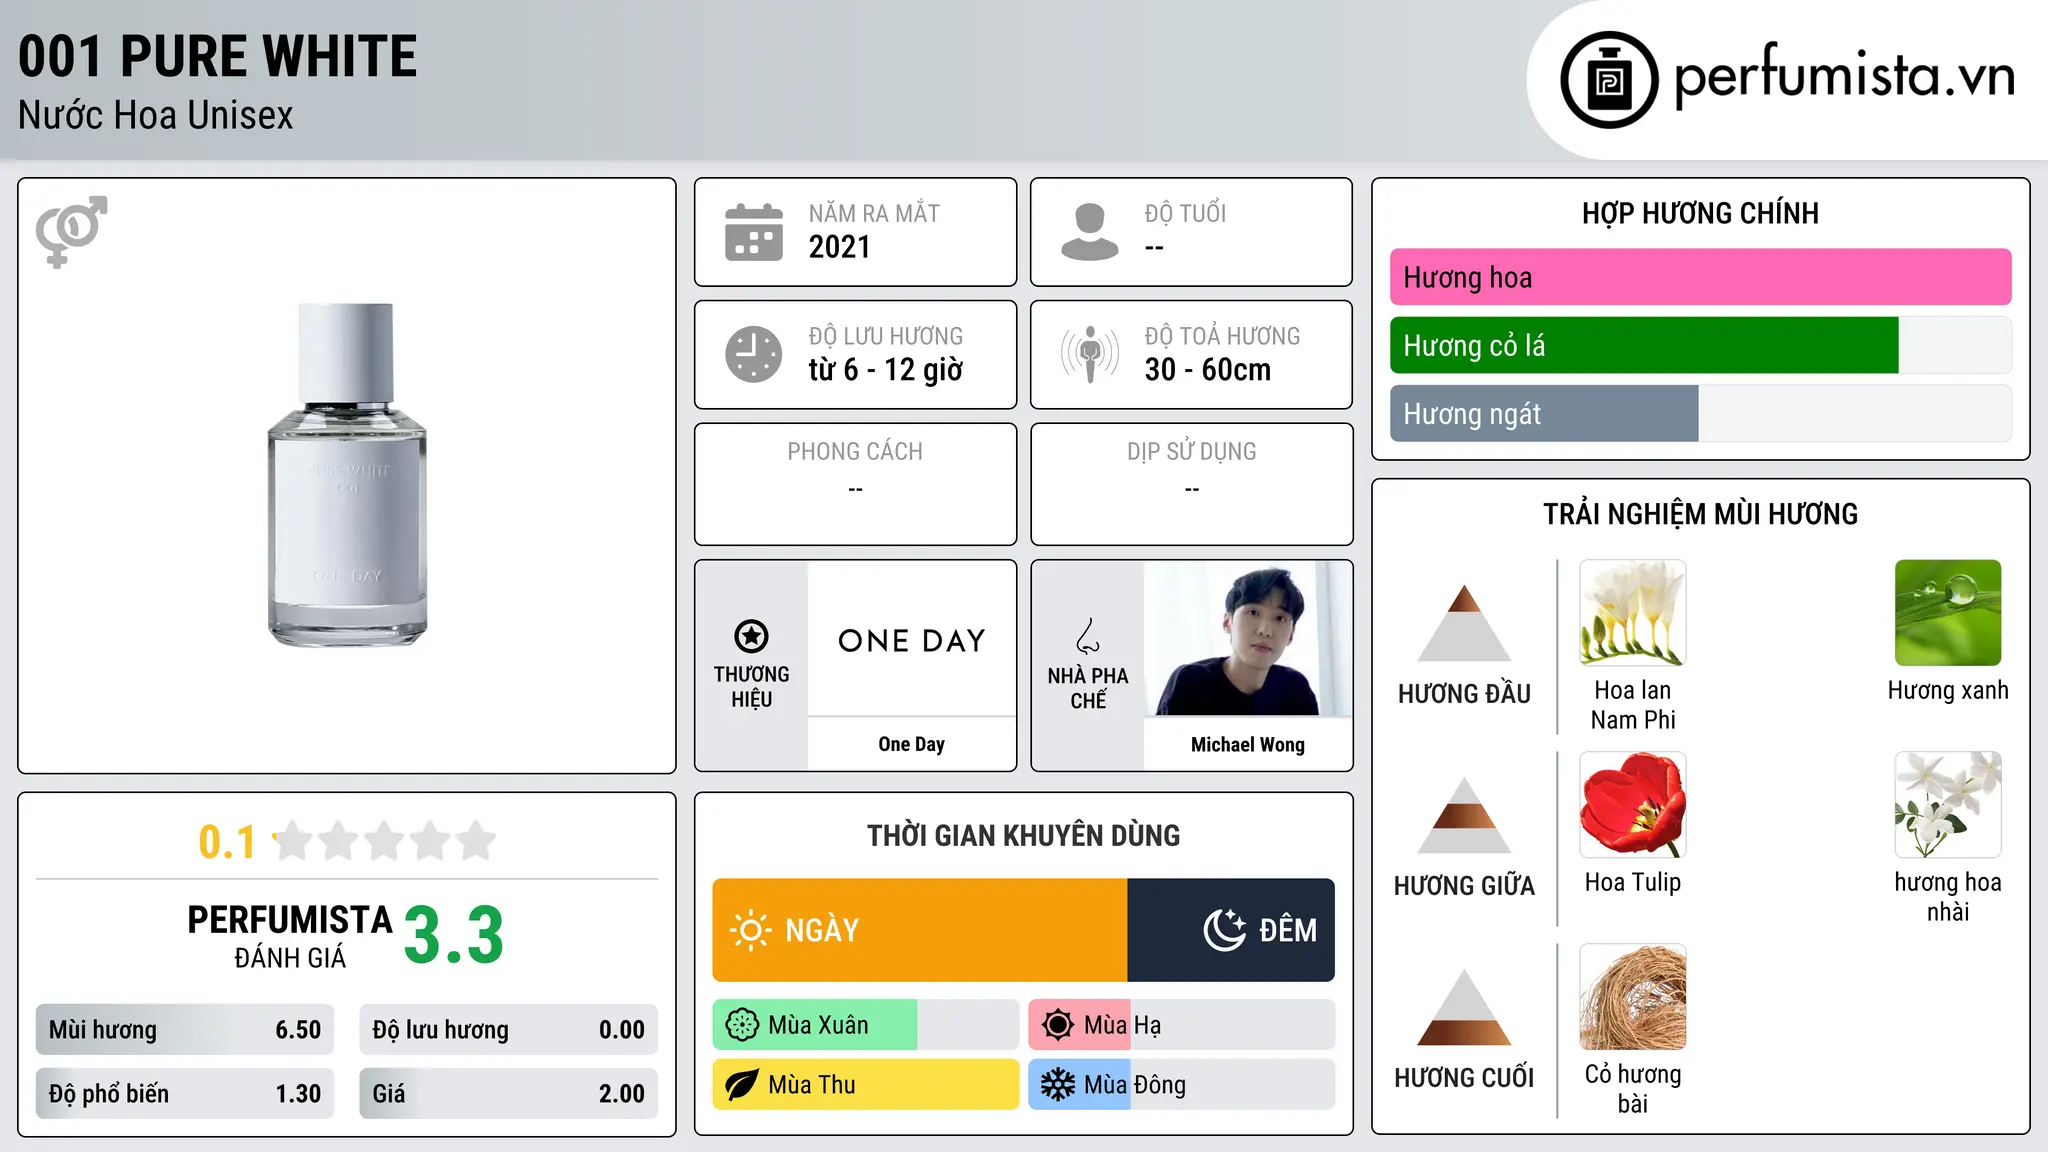
Task: Click the Nước Hoa Unisex subtitle
Action: [x=156, y=116]
